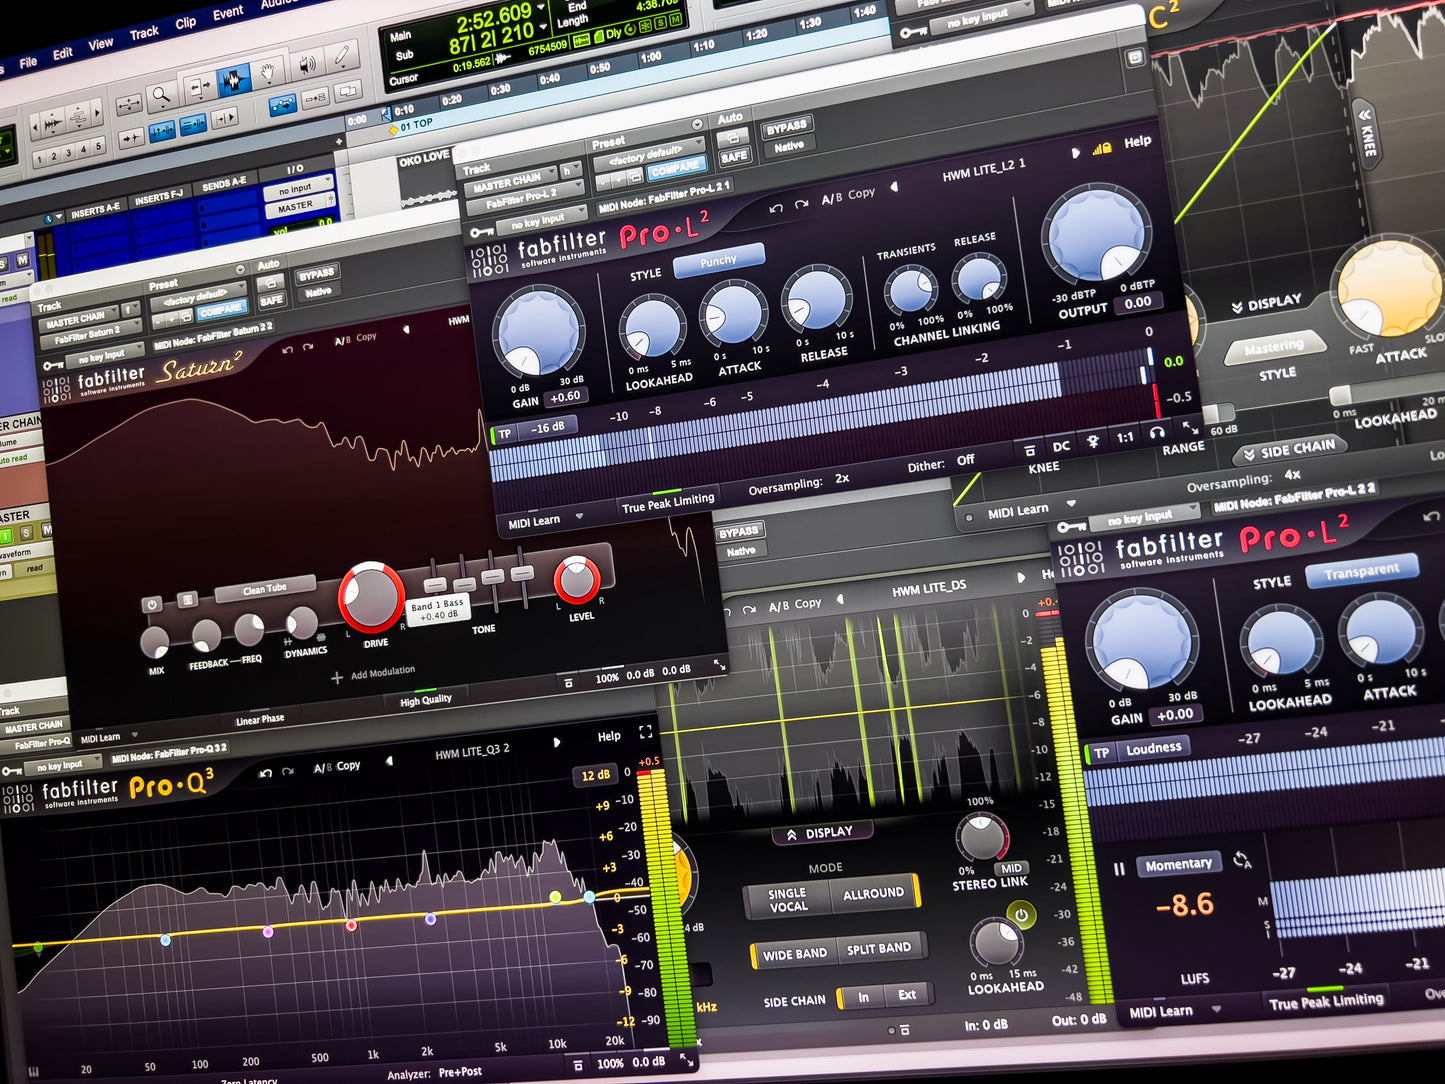This screenshot has height=1084, width=1445.
Task: Click the Pro-DS lookahead power icon
Action: click(x=1021, y=914)
